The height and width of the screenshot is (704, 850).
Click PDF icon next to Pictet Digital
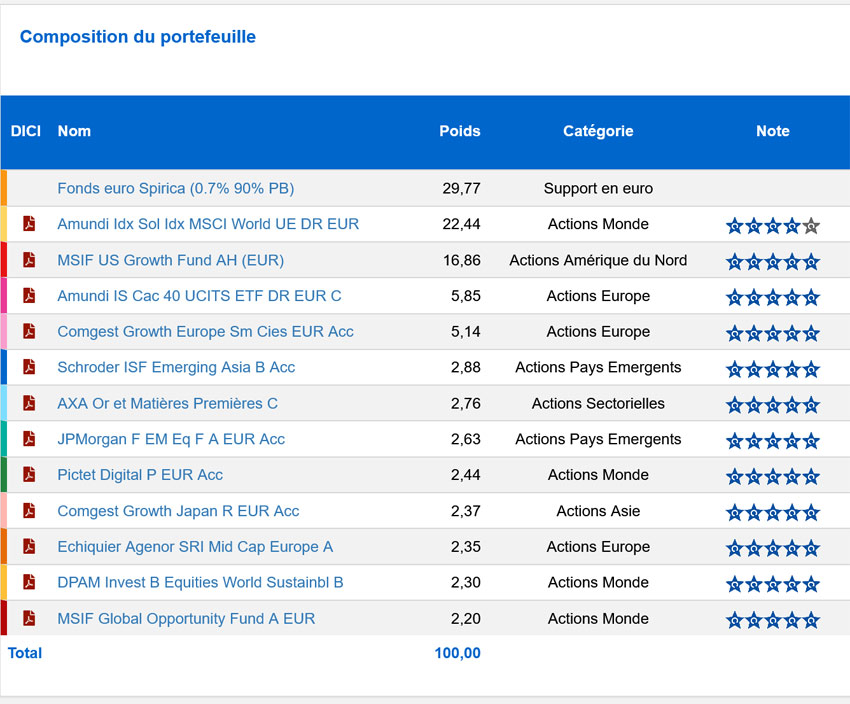tap(29, 475)
